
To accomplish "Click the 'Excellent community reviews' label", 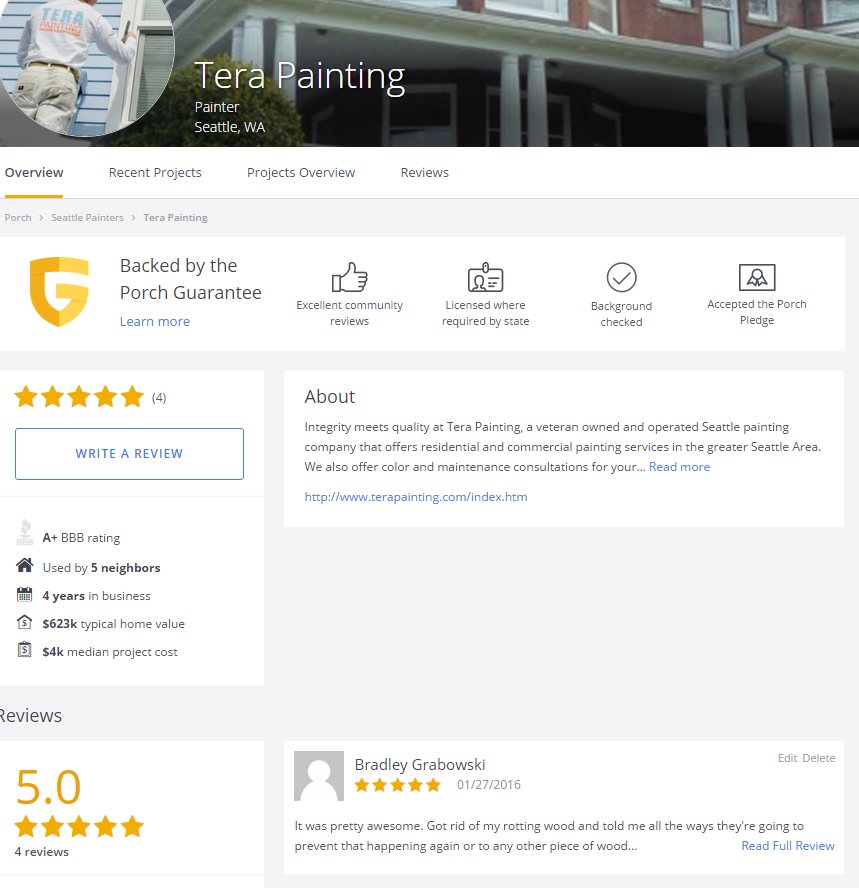I will pyautogui.click(x=349, y=313).
